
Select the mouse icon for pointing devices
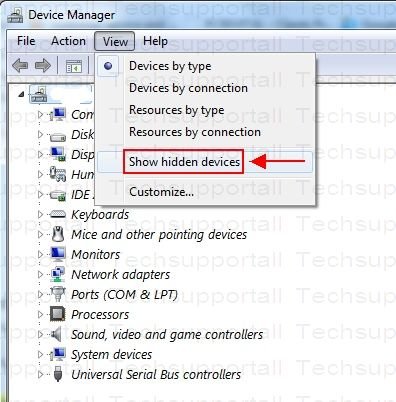tap(58, 234)
